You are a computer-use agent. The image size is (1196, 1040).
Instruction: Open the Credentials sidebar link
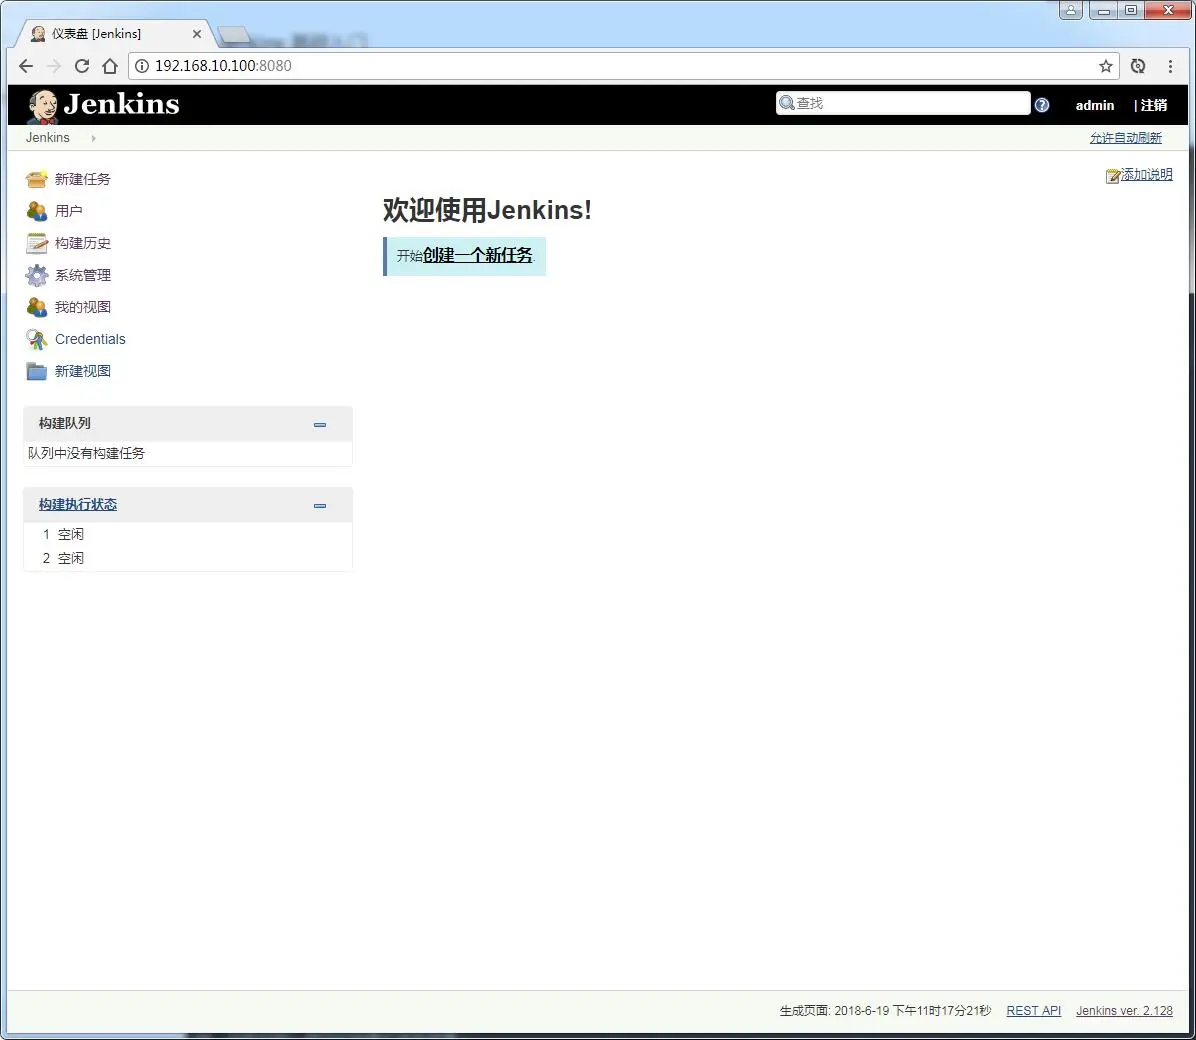(90, 339)
